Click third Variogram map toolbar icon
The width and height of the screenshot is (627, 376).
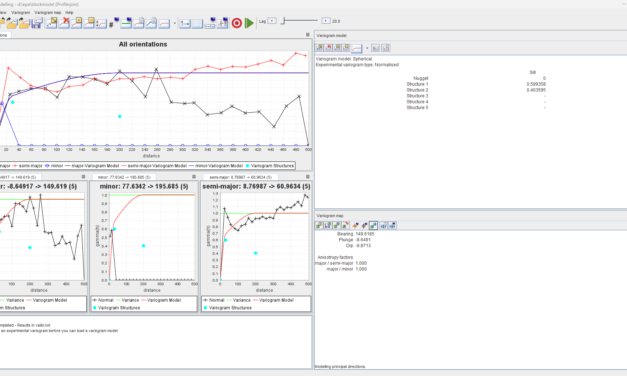(337, 226)
